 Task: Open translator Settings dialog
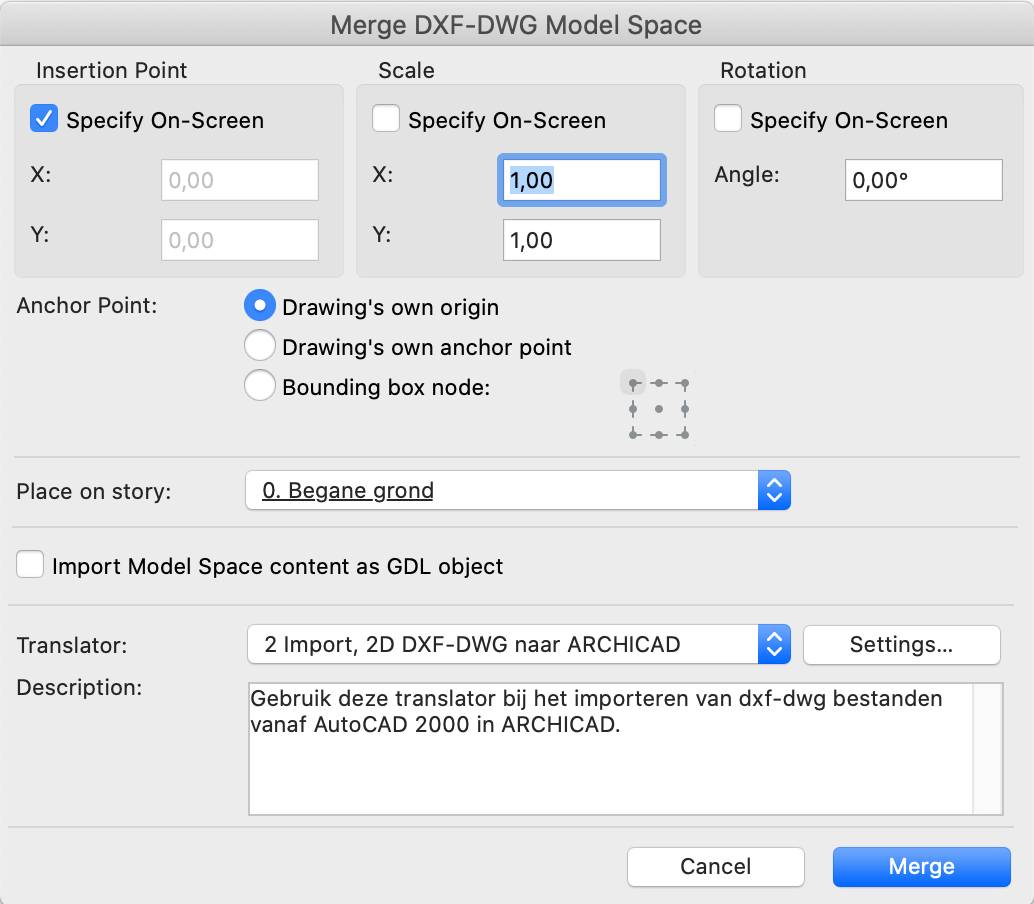pos(901,644)
